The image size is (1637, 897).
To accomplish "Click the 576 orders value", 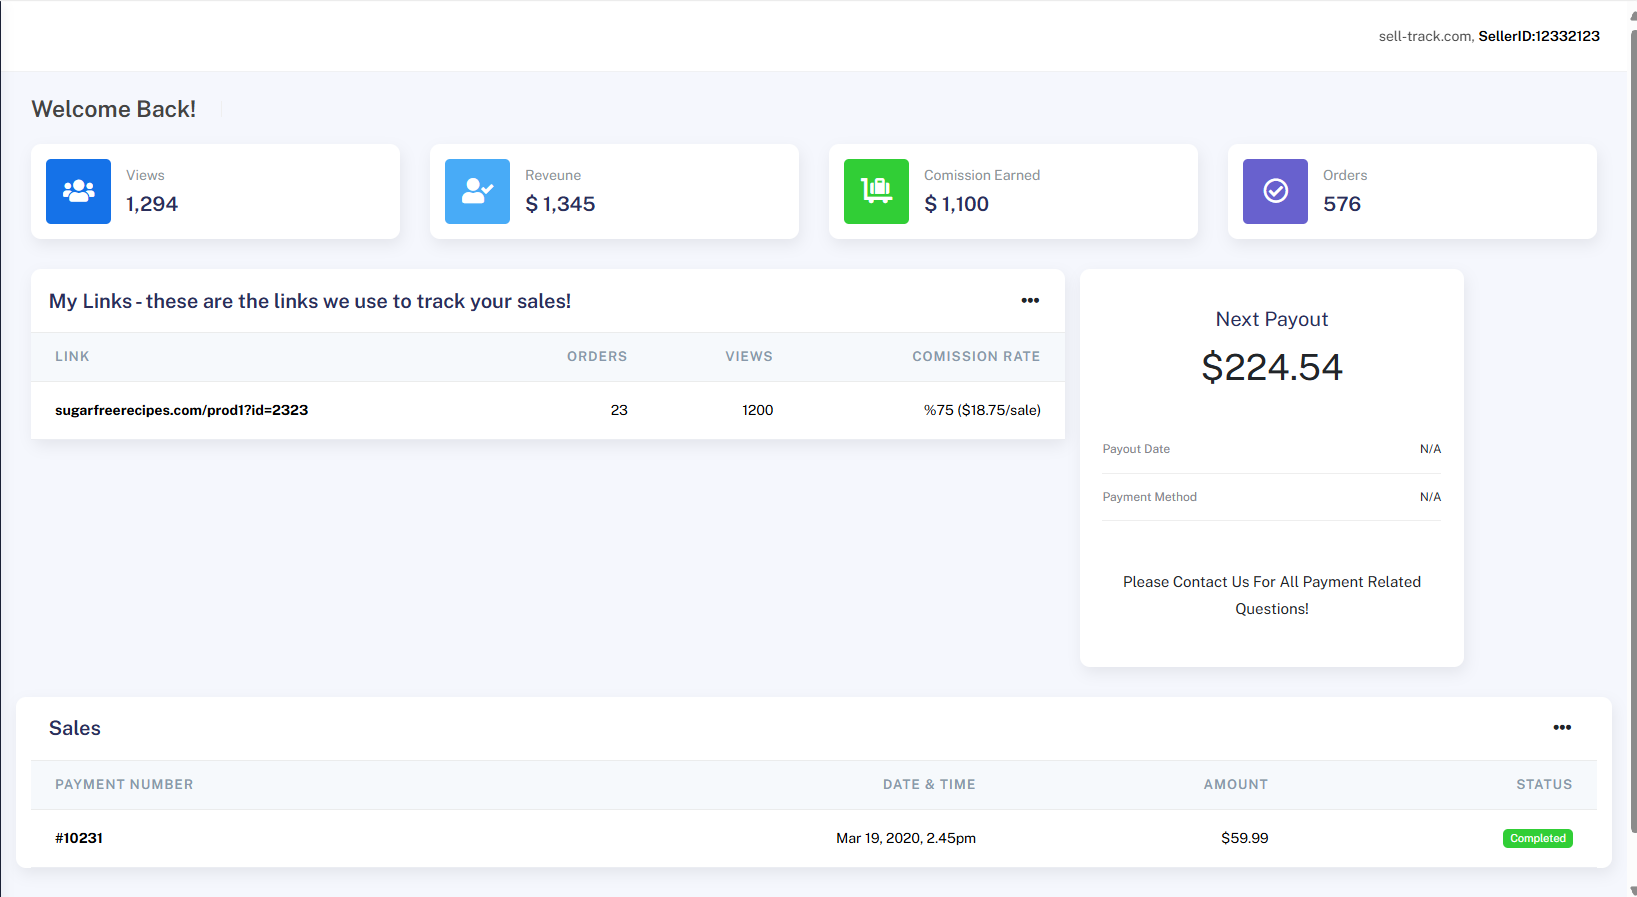I will 1342,204.
